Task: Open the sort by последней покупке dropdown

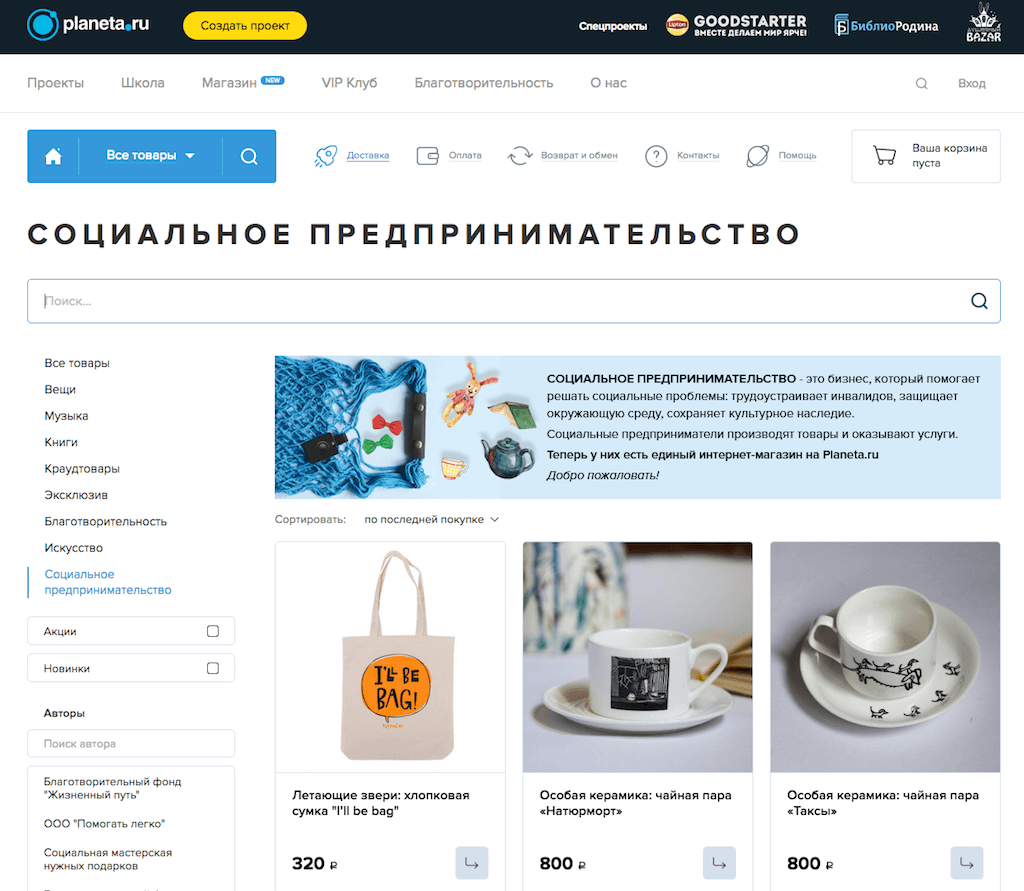Action: (431, 519)
